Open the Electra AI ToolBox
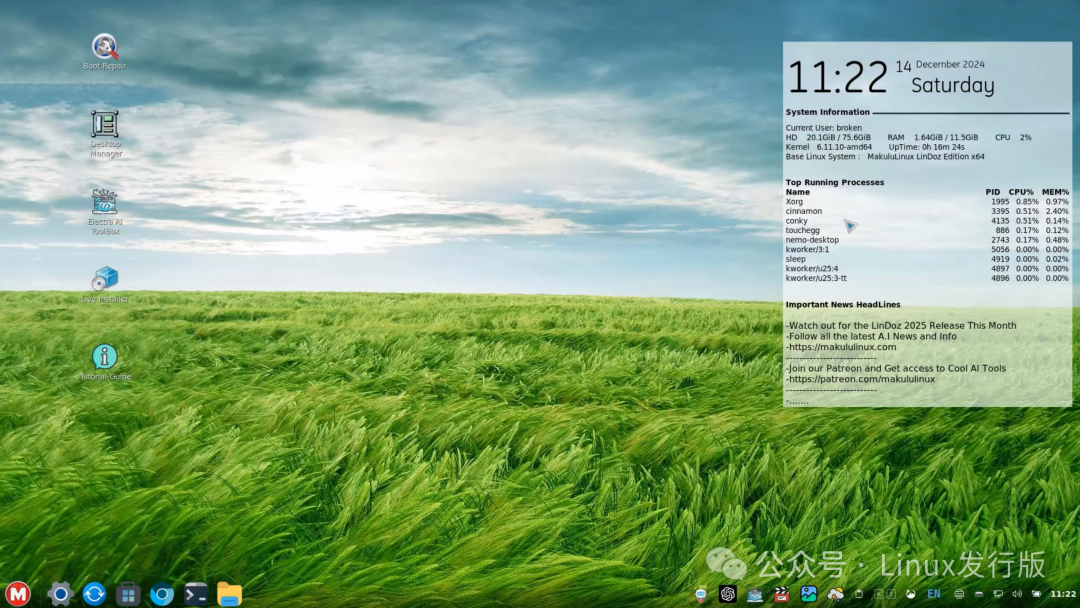This screenshot has width=1080, height=608. [x=103, y=201]
